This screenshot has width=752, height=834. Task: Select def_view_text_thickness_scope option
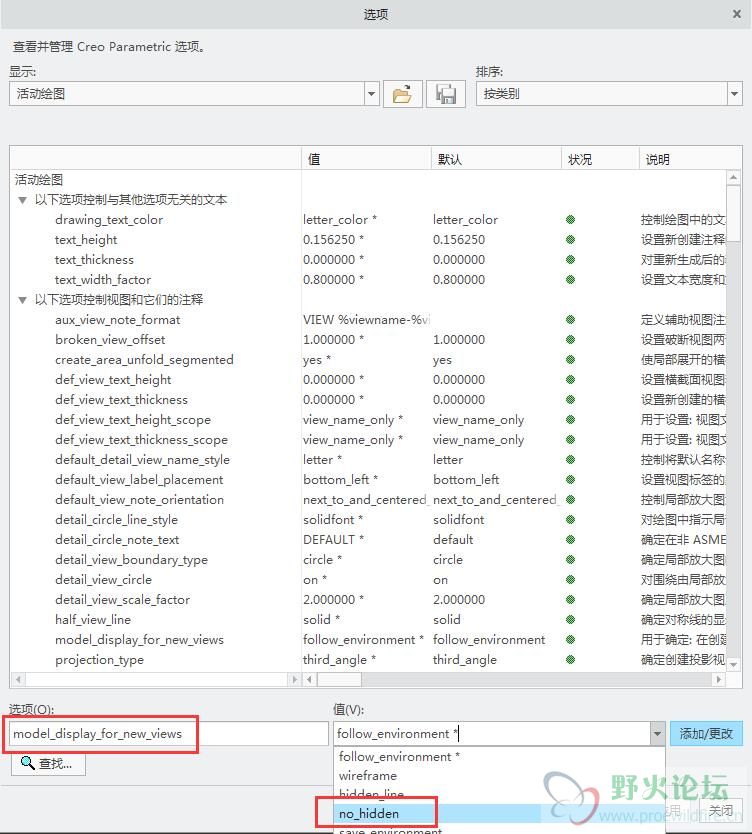(141, 440)
